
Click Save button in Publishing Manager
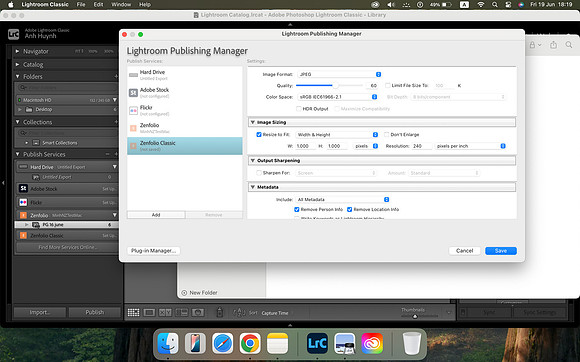tap(501, 251)
